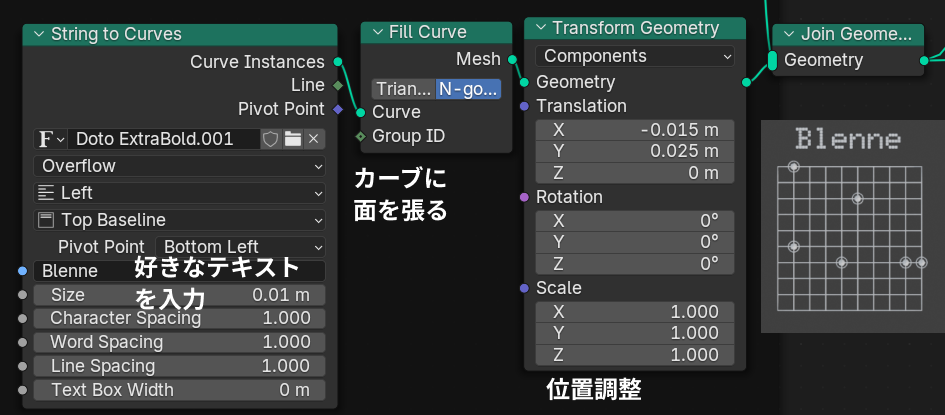Open the Overflow dropdown

coord(180,166)
